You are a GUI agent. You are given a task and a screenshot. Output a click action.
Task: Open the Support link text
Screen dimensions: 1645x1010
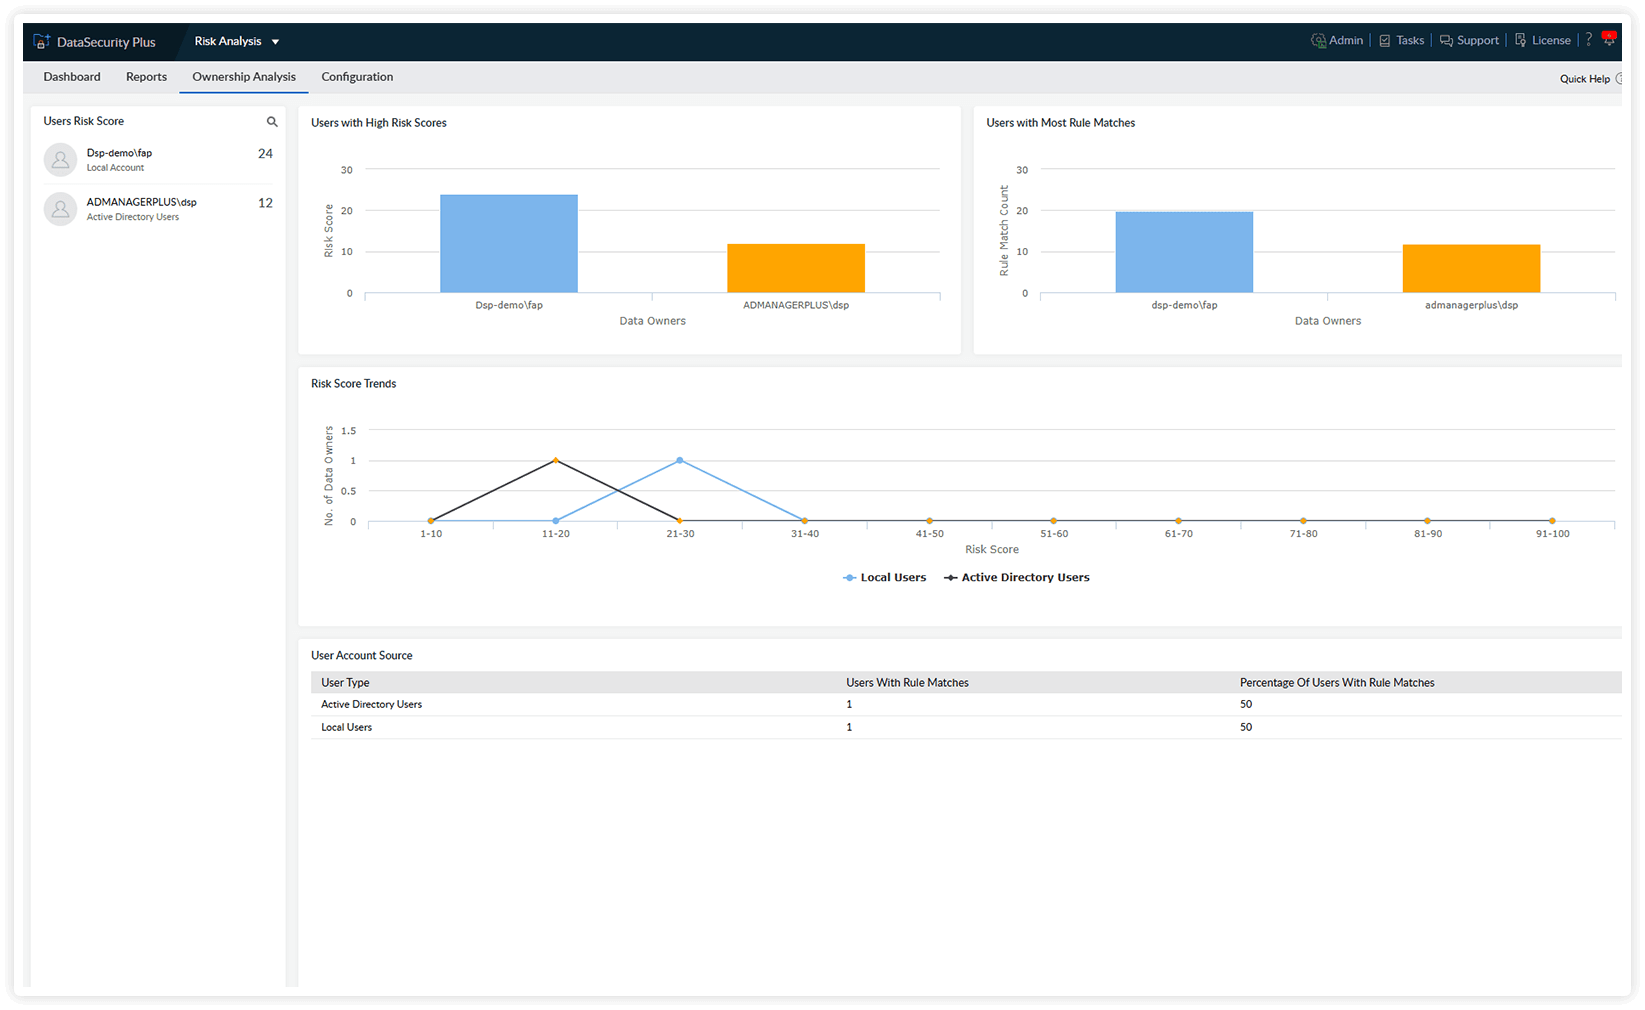point(1478,41)
